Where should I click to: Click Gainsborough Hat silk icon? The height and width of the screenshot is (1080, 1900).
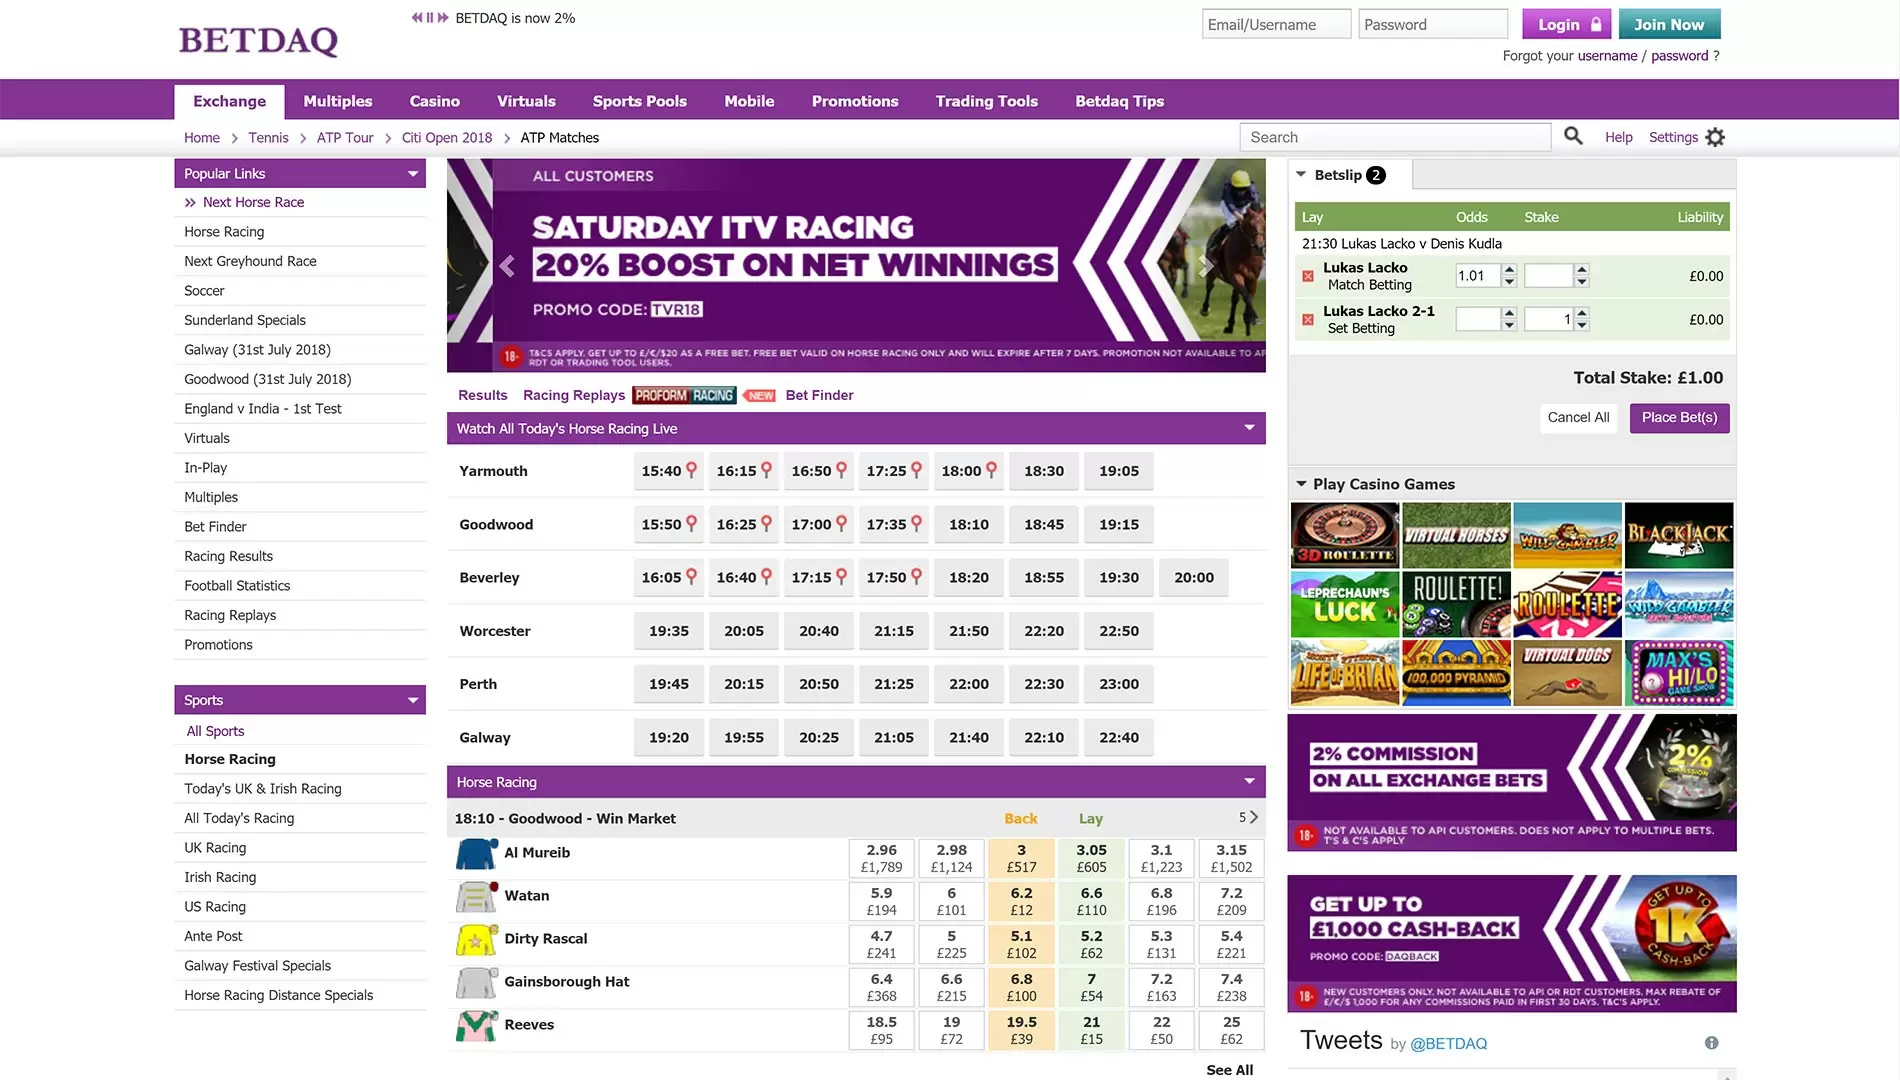click(476, 983)
